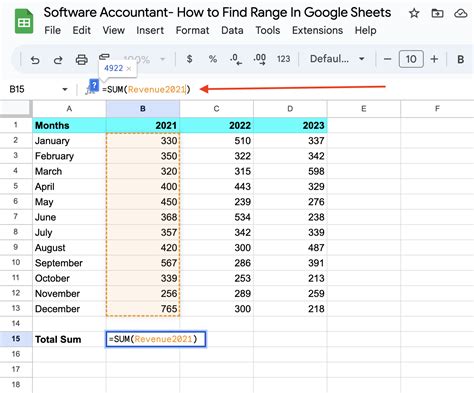Viewport: 474px width, 393px height.
Task: Format as percent
Action: pos(213,59)
